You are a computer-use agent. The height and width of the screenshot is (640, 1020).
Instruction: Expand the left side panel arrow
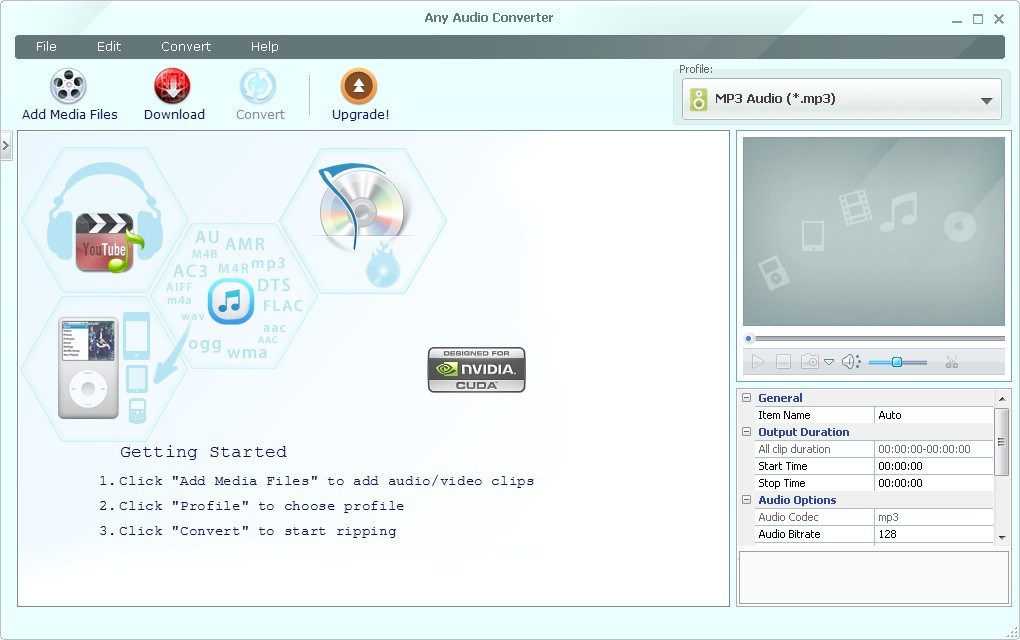pyautogui.click(x=6, y=146)
